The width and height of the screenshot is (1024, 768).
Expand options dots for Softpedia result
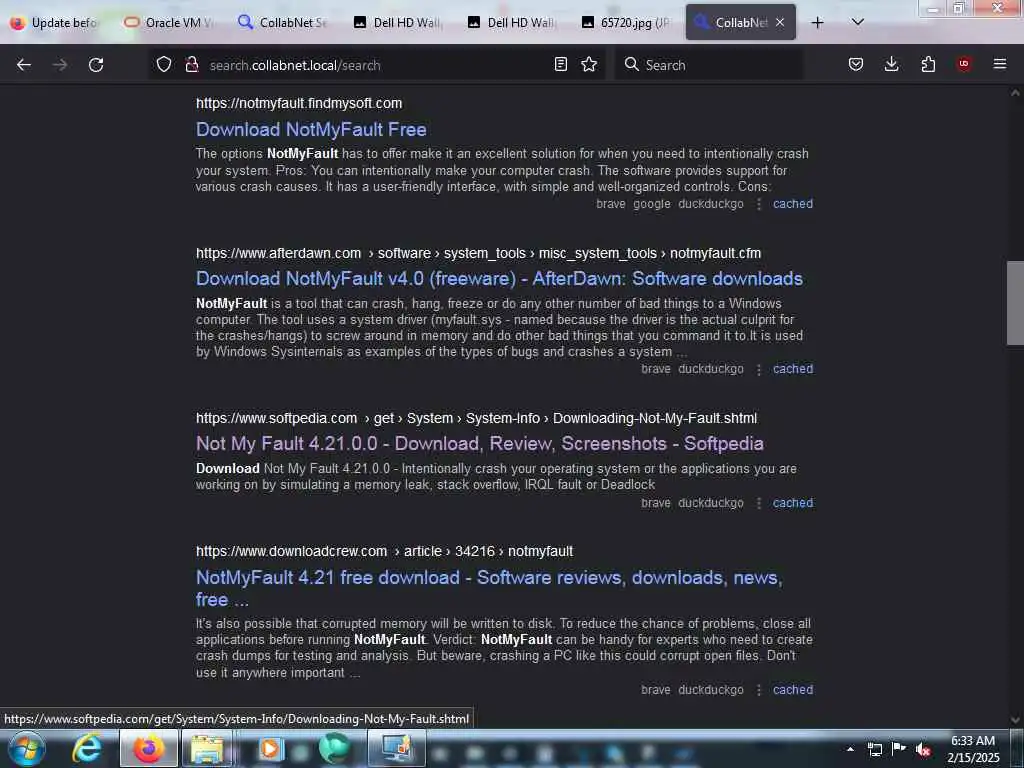758,504
